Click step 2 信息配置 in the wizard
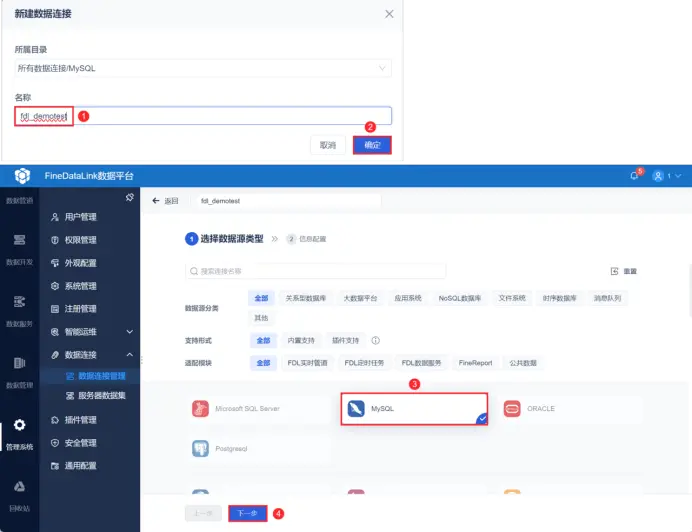Viewport: 692px width, 532px height. click(306, 239)
